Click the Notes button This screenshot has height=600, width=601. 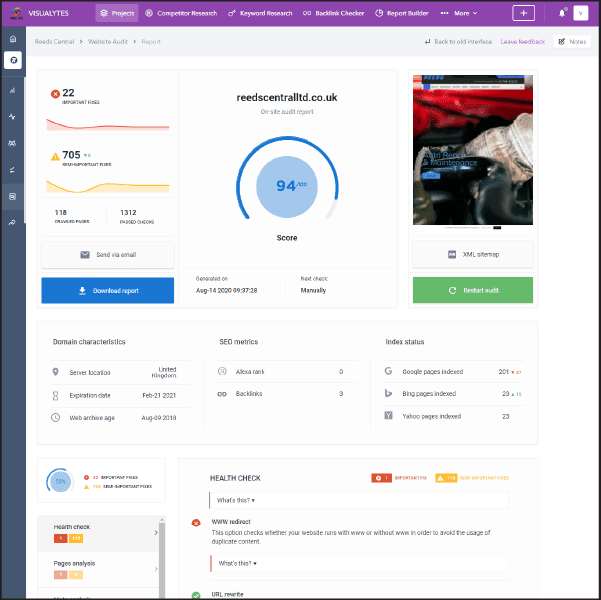[x=572, y=41]
